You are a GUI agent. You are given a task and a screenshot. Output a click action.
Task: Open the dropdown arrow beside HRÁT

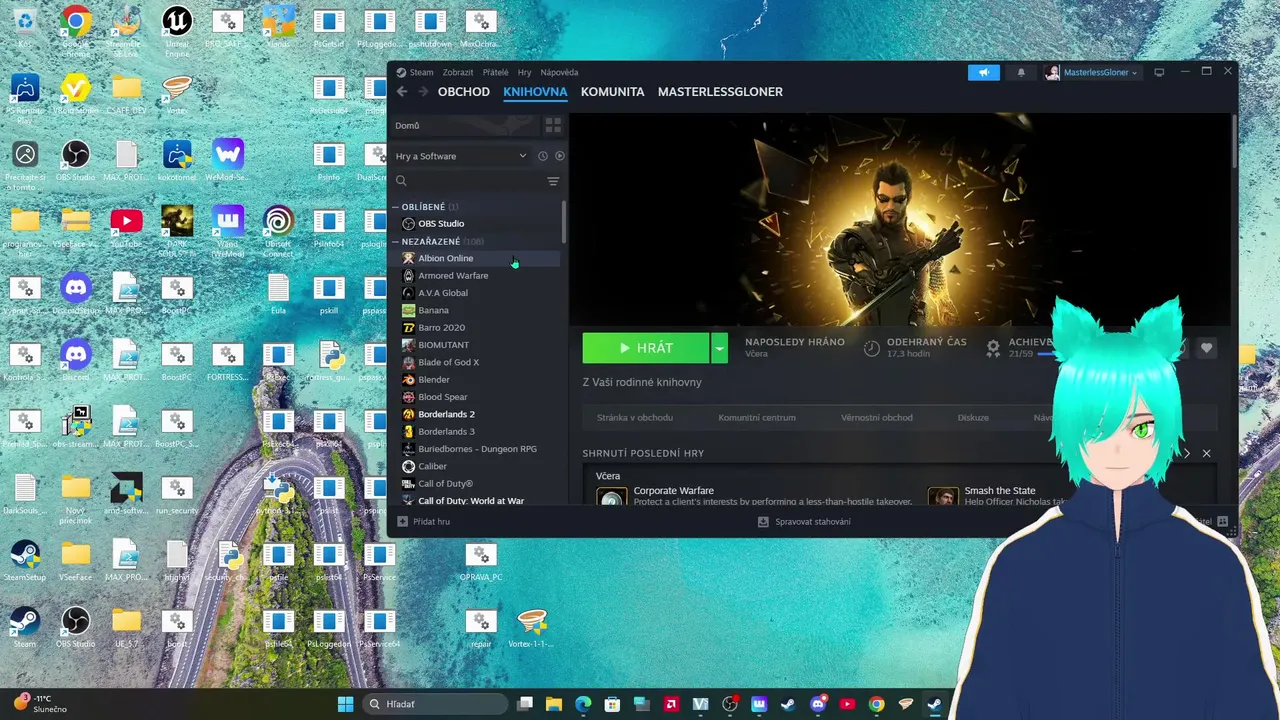coord(720,348)
